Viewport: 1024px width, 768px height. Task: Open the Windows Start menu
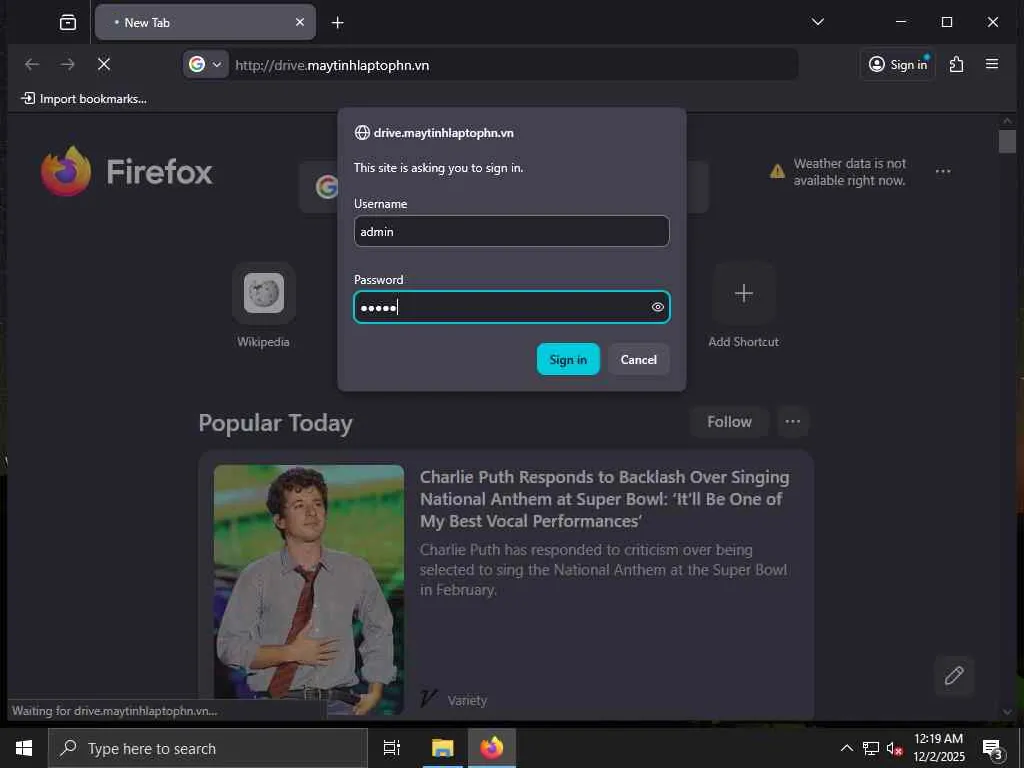pyautogui.click(x=24, y=748)
